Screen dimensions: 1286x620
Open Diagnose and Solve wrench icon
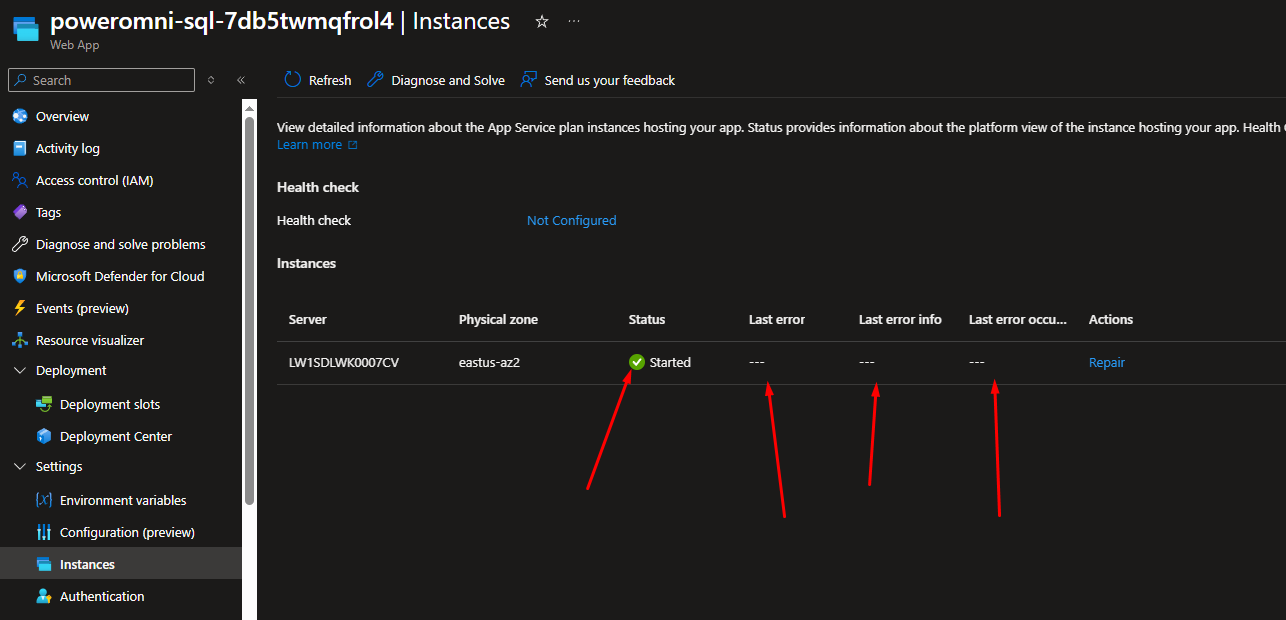tap(375, 80)
